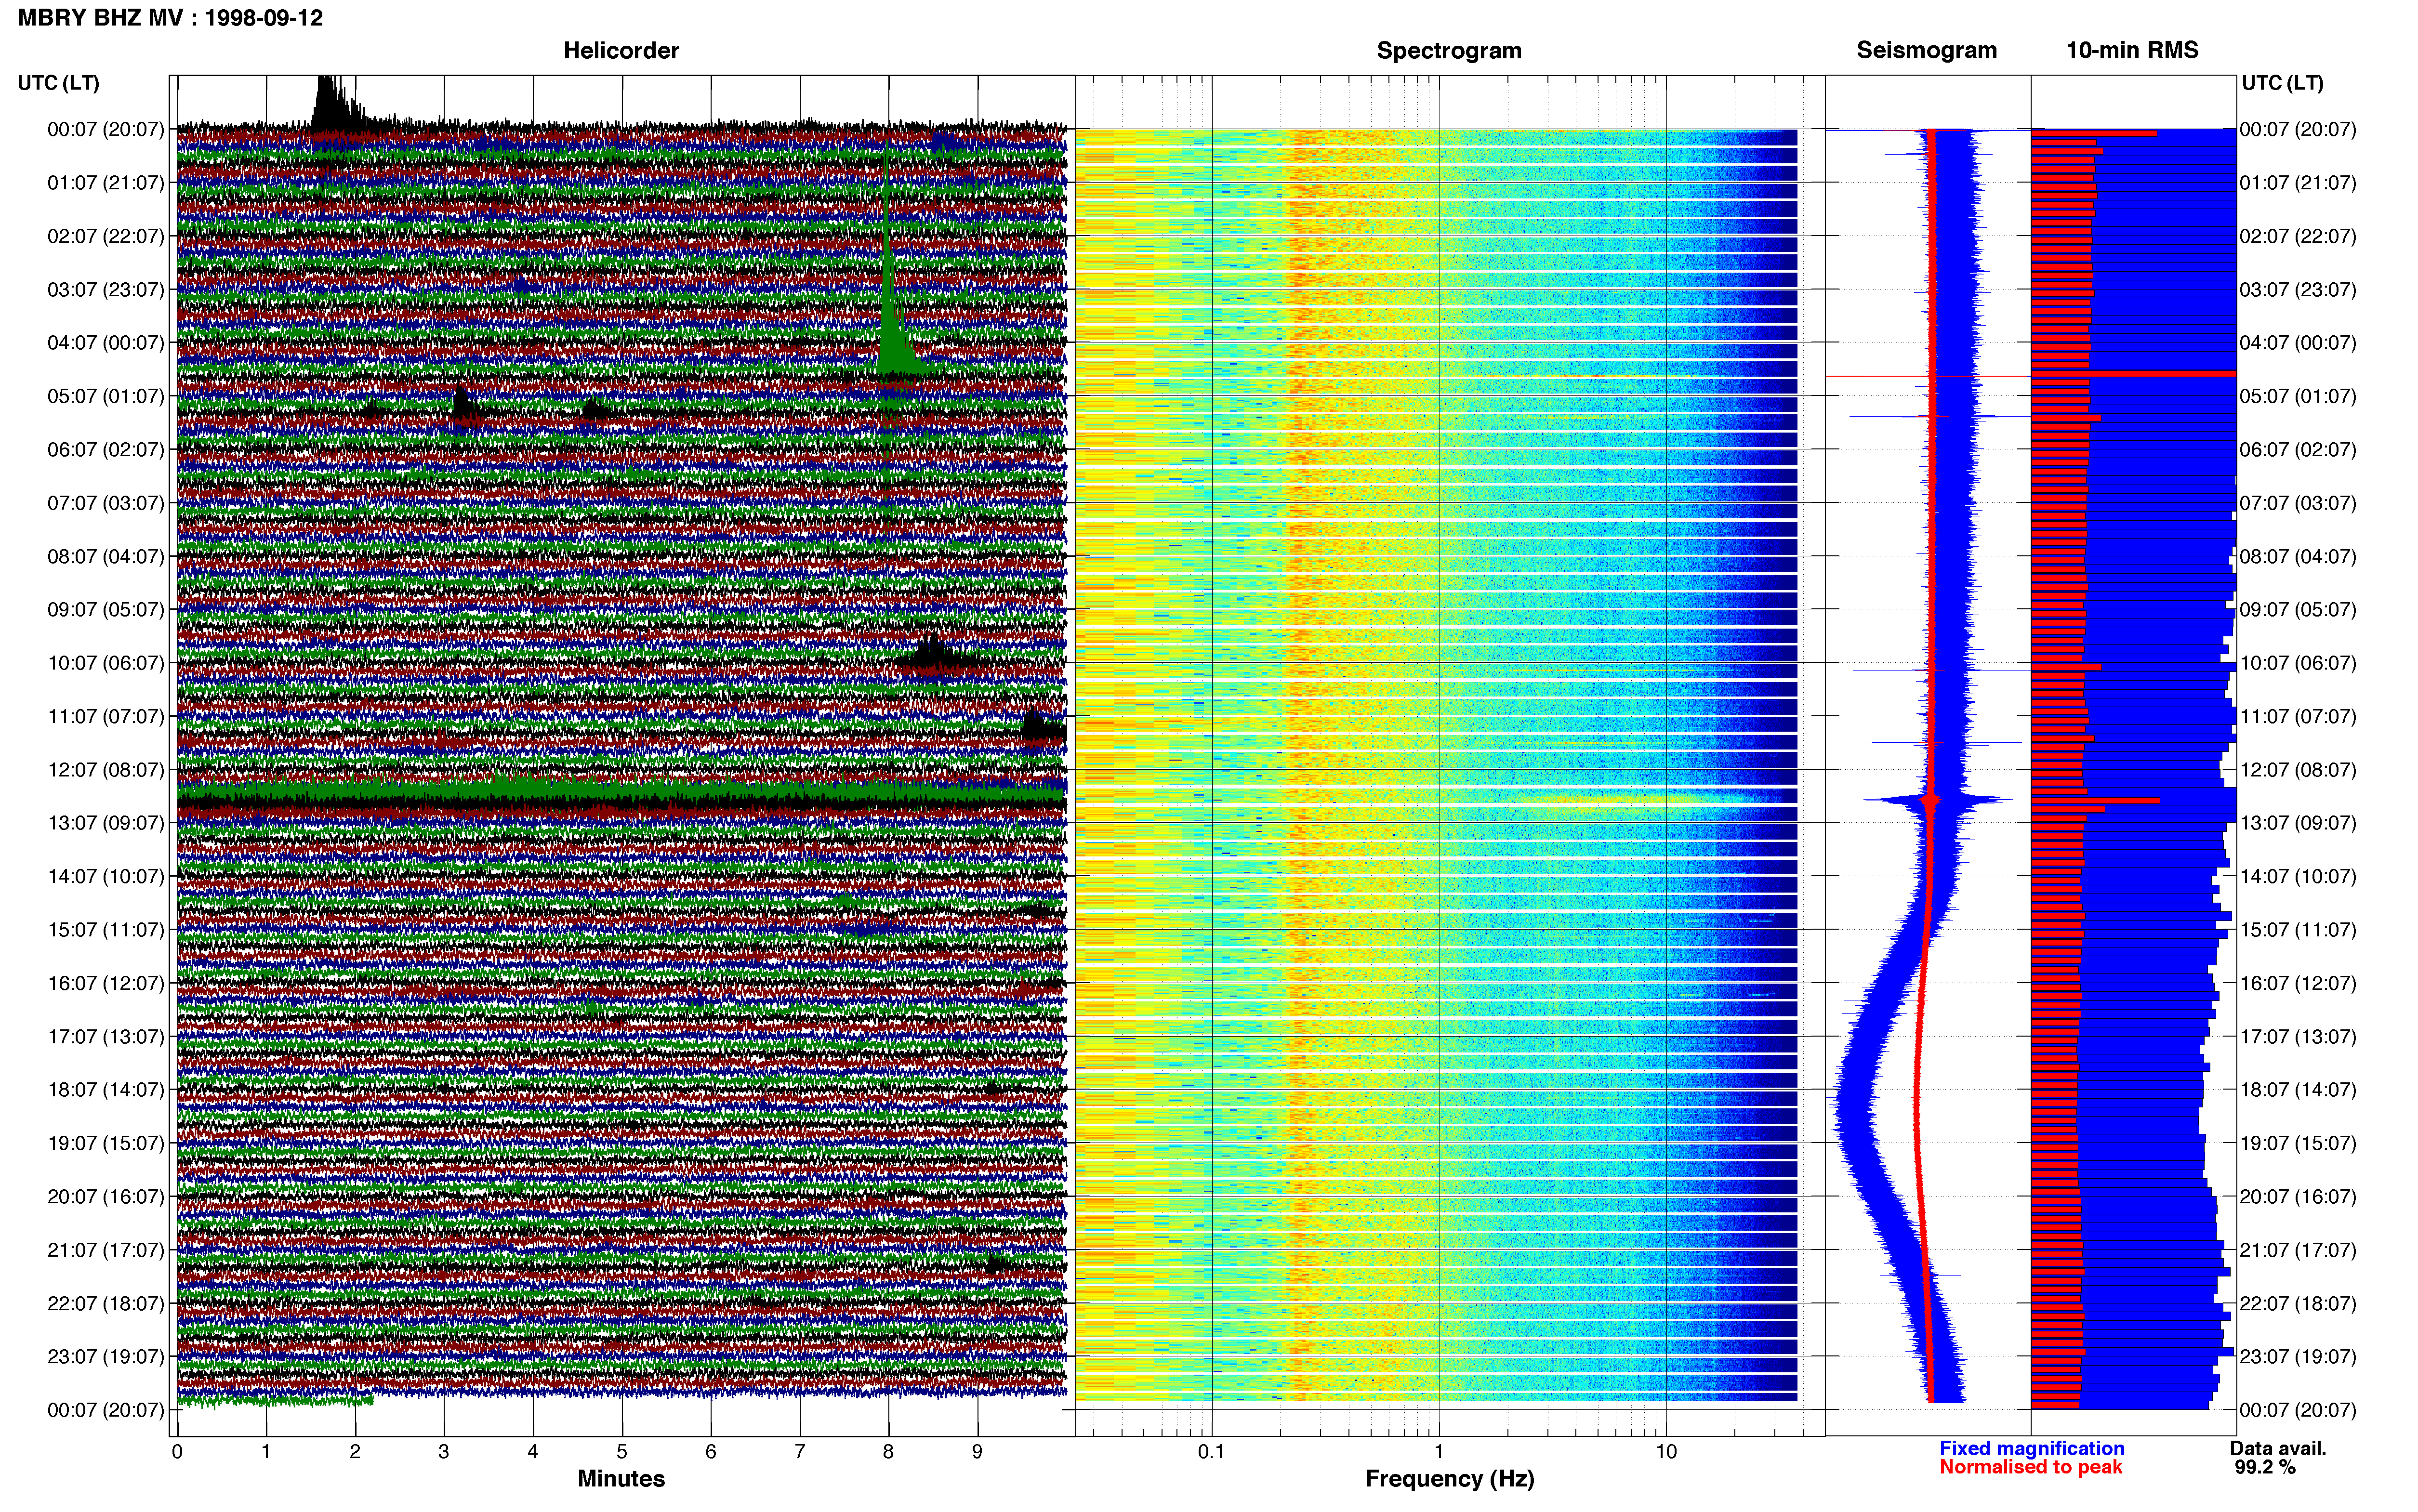The width and height of the screenshot is (2418, 1512).
Task: Click the top '00:07 (20:07)' Helicorder time label
Action: [x=105, y=129]
